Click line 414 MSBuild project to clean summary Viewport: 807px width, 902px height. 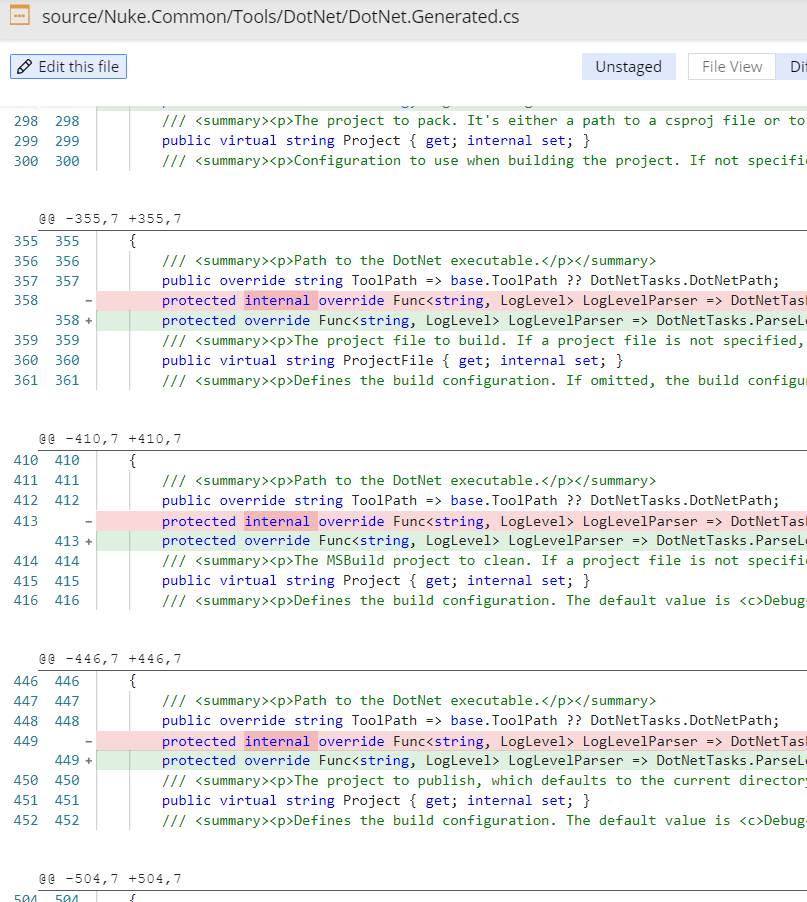pos(484,561)
